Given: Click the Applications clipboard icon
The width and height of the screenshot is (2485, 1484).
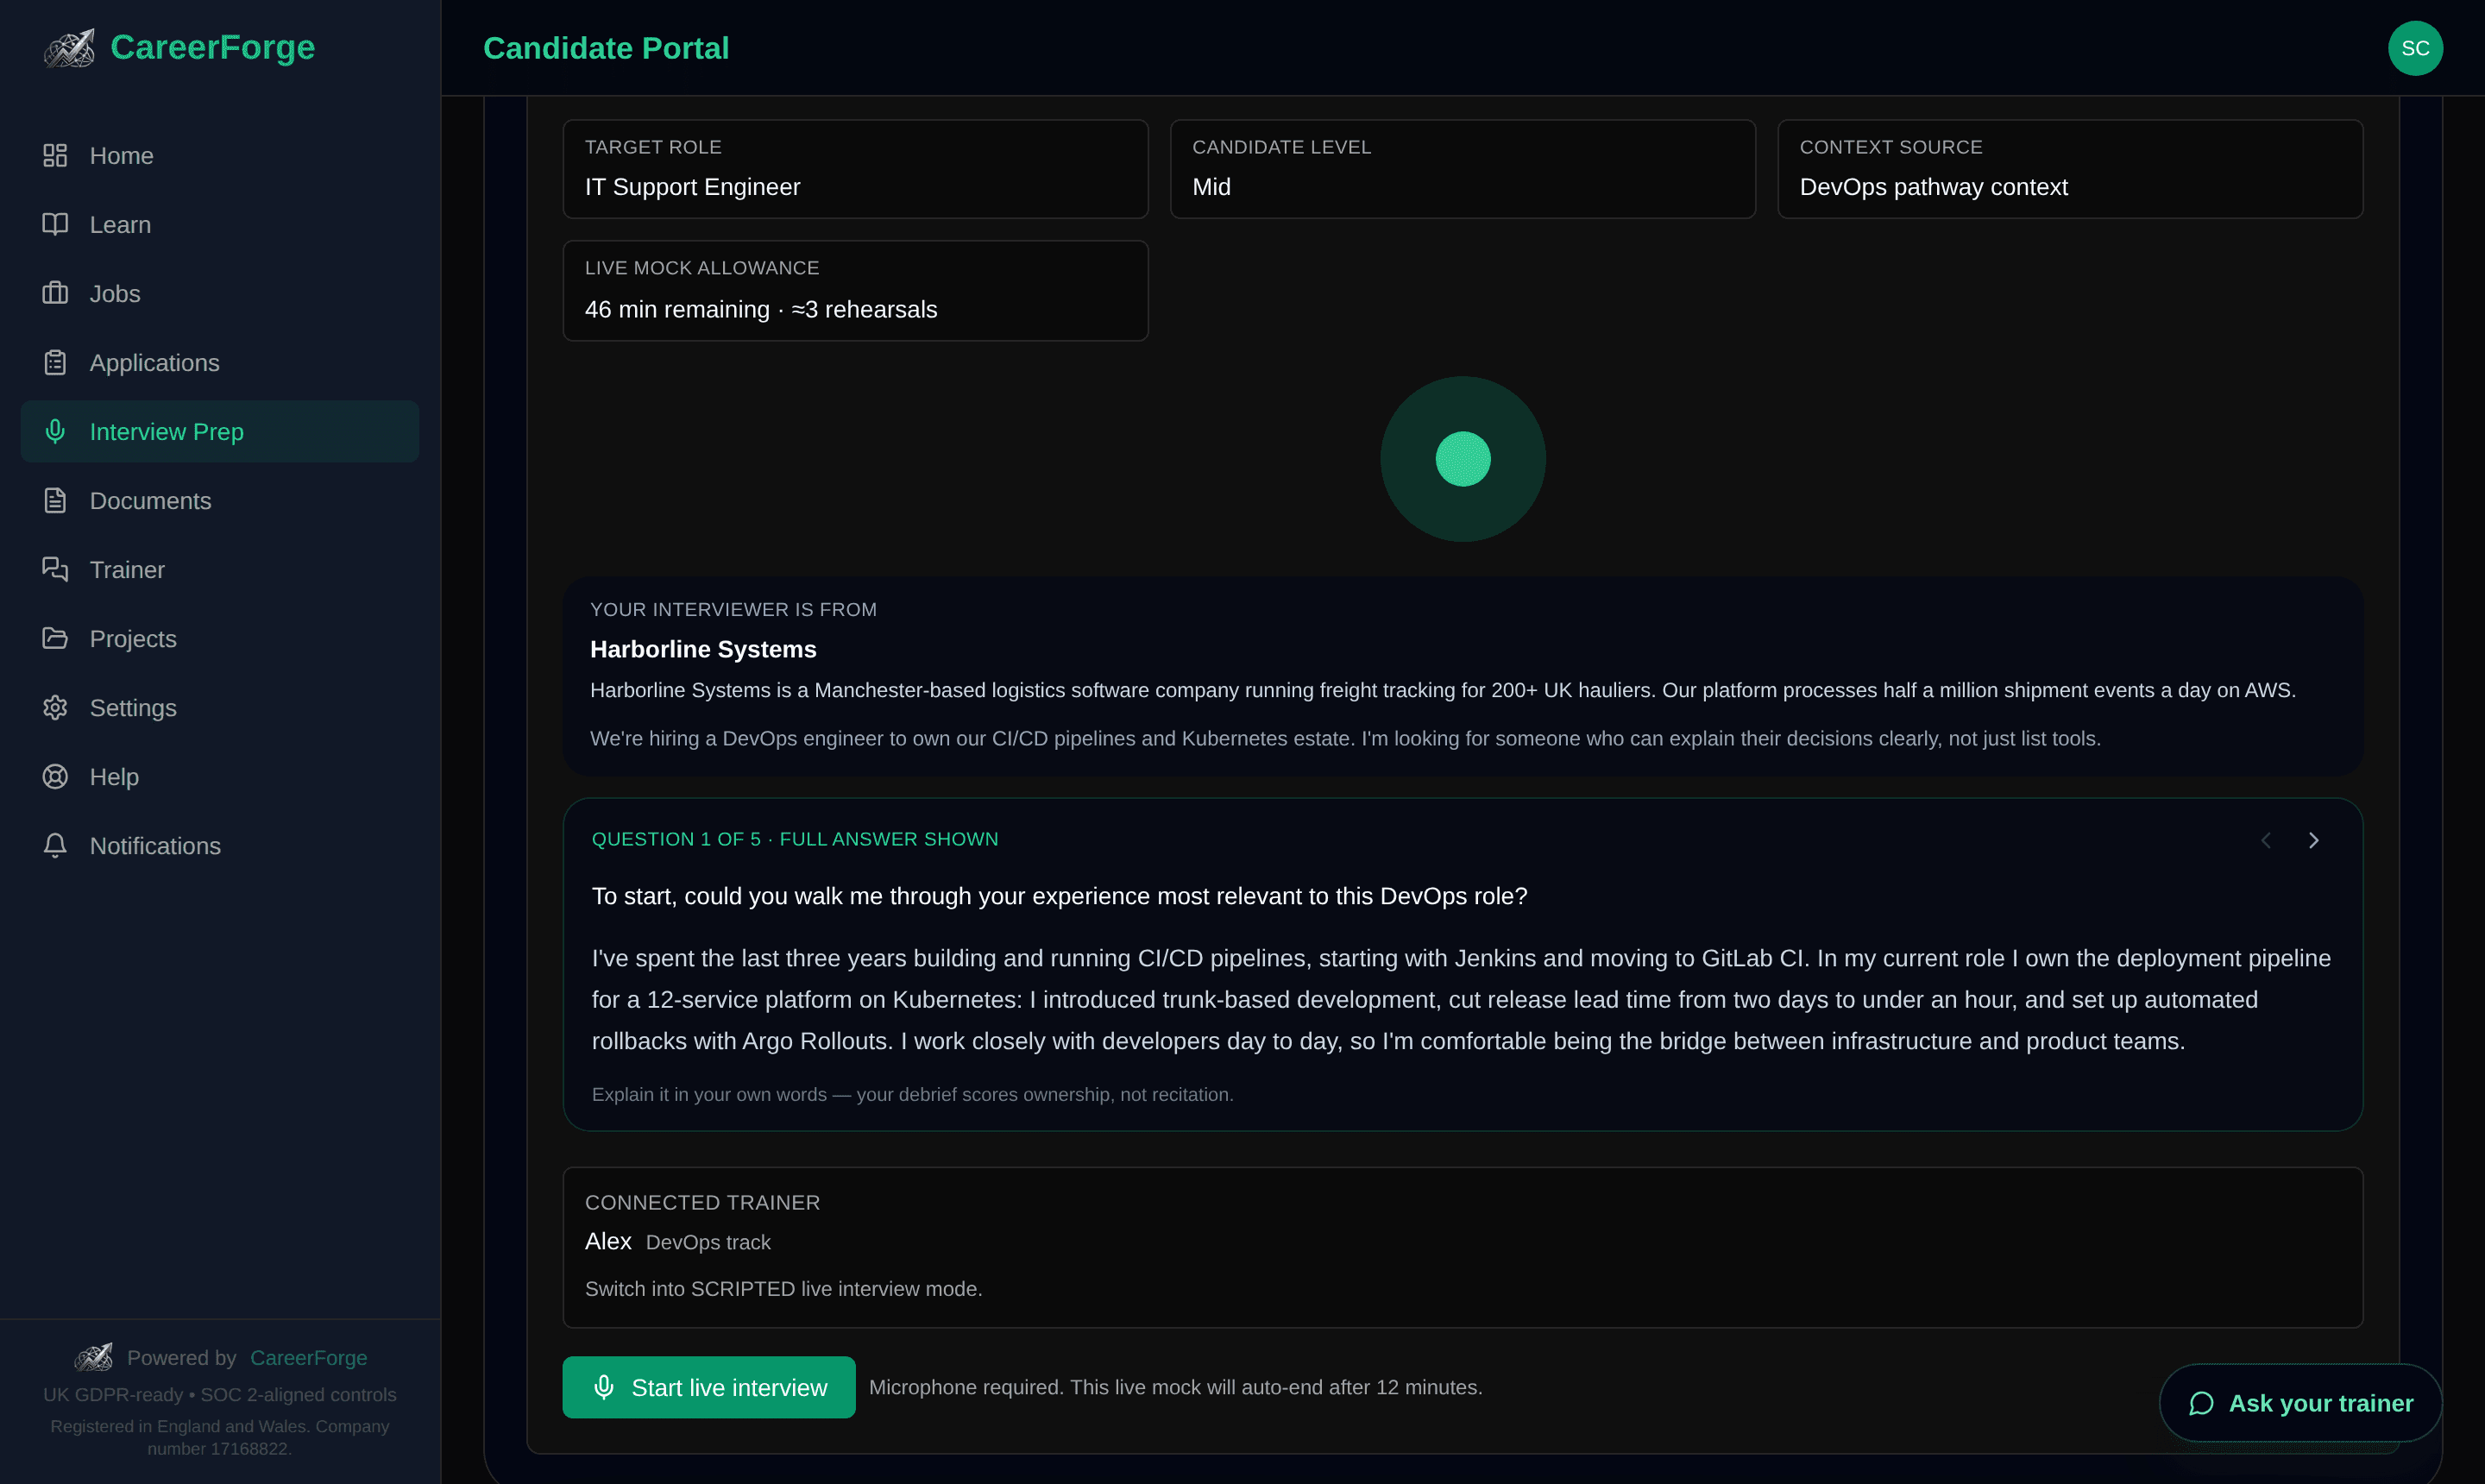Looking at the screenshot, I should (55, 363).
